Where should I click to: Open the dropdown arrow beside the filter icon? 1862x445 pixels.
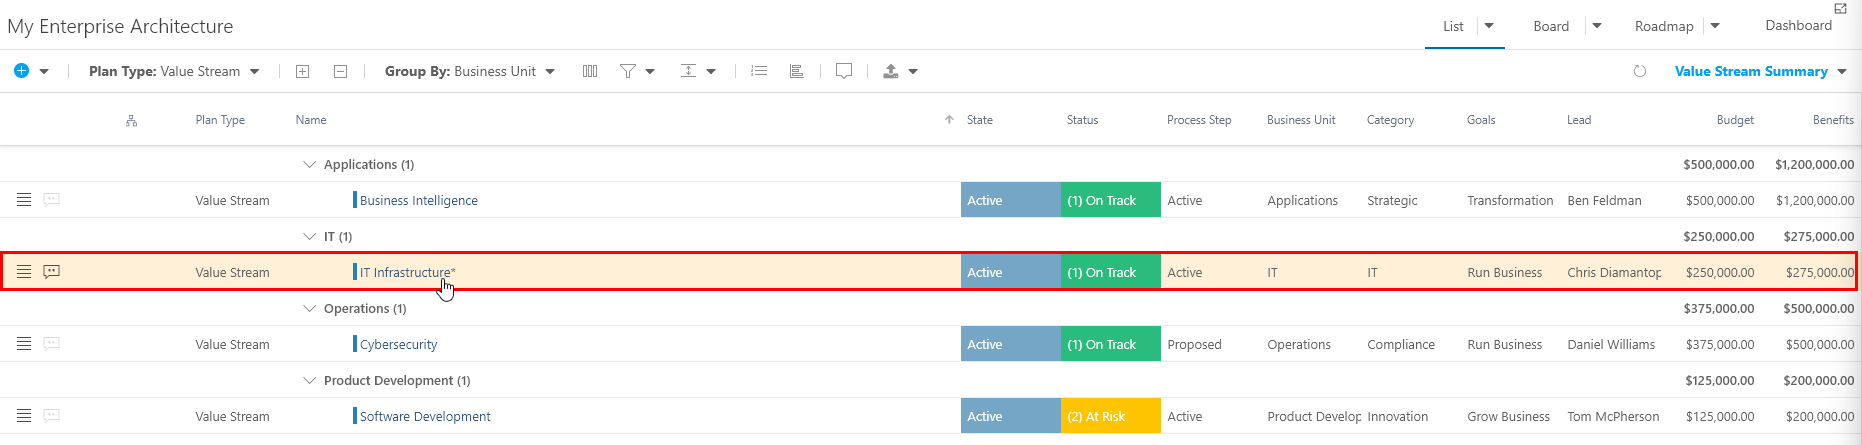pos(650,72)
